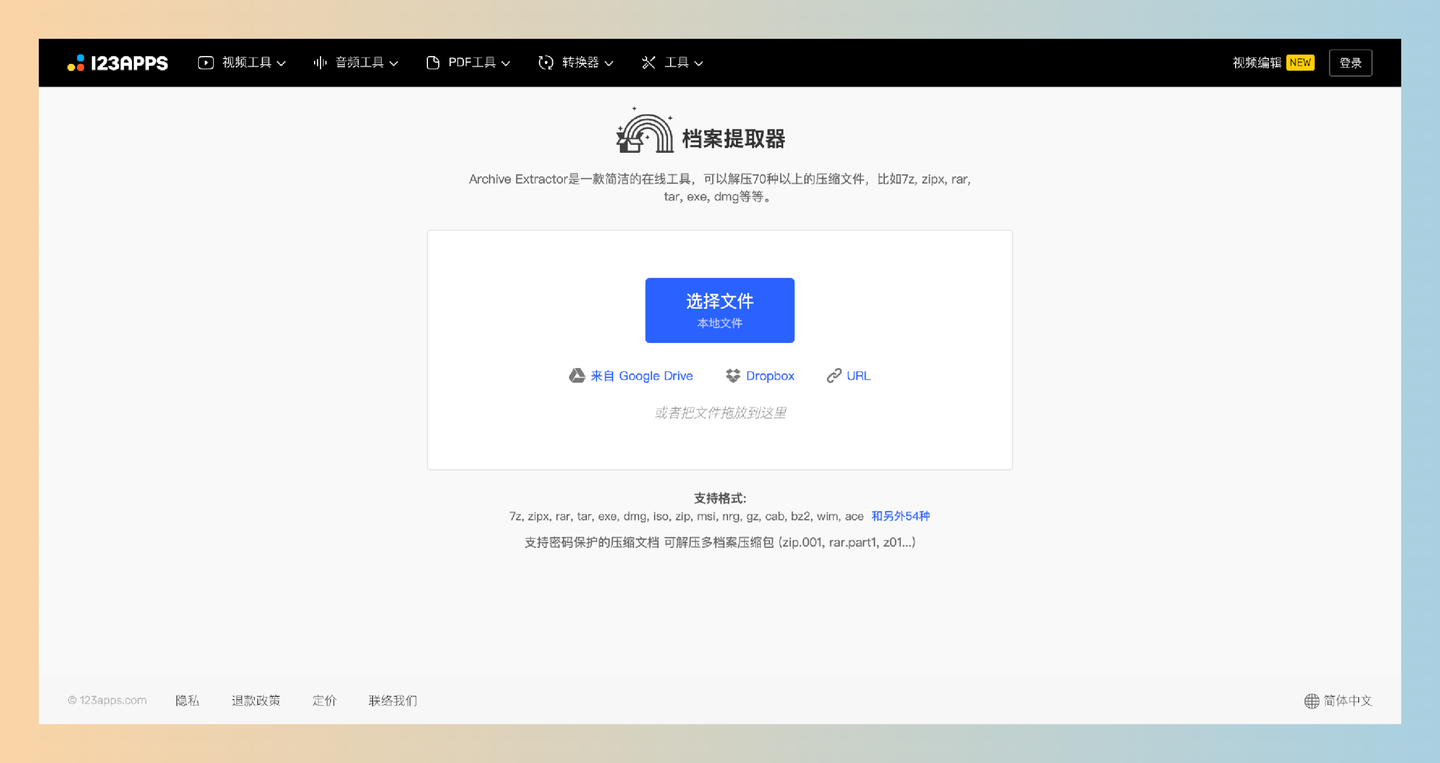
Task: Select the video tools camera icon
Action: (205, 62)
